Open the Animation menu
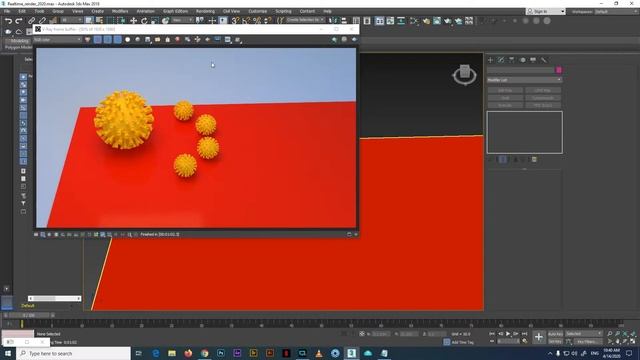Viewport: 640px width, 360px height. click(x=145, y=11)
